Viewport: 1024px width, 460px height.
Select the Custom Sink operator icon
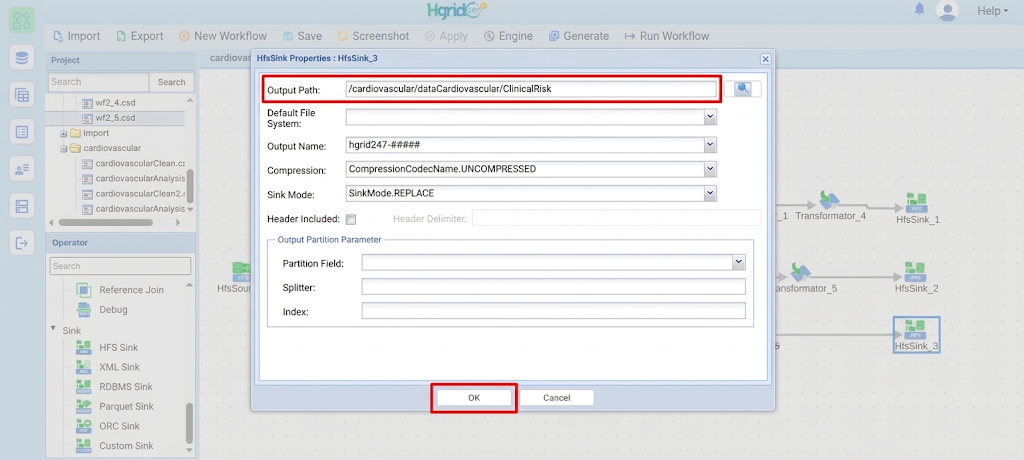(84, 445)
